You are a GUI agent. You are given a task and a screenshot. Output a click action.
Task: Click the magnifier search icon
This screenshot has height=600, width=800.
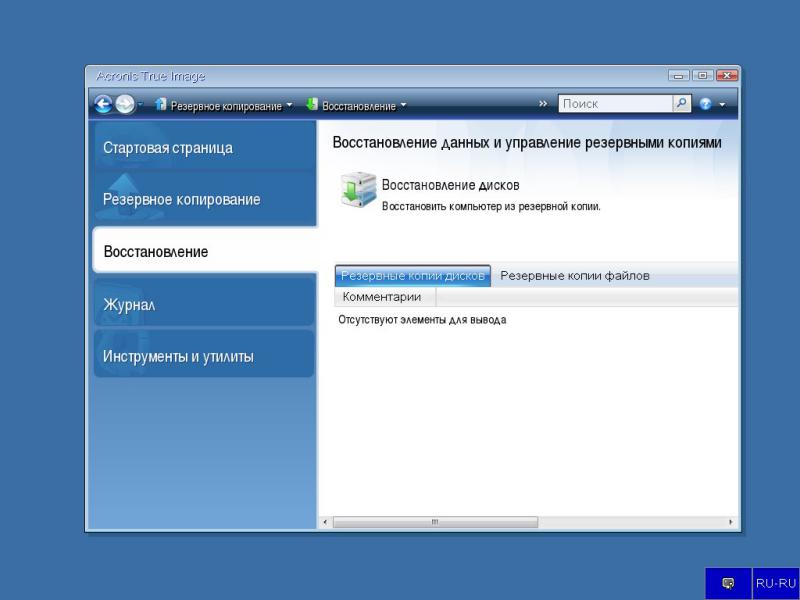(x=682, y=104)
